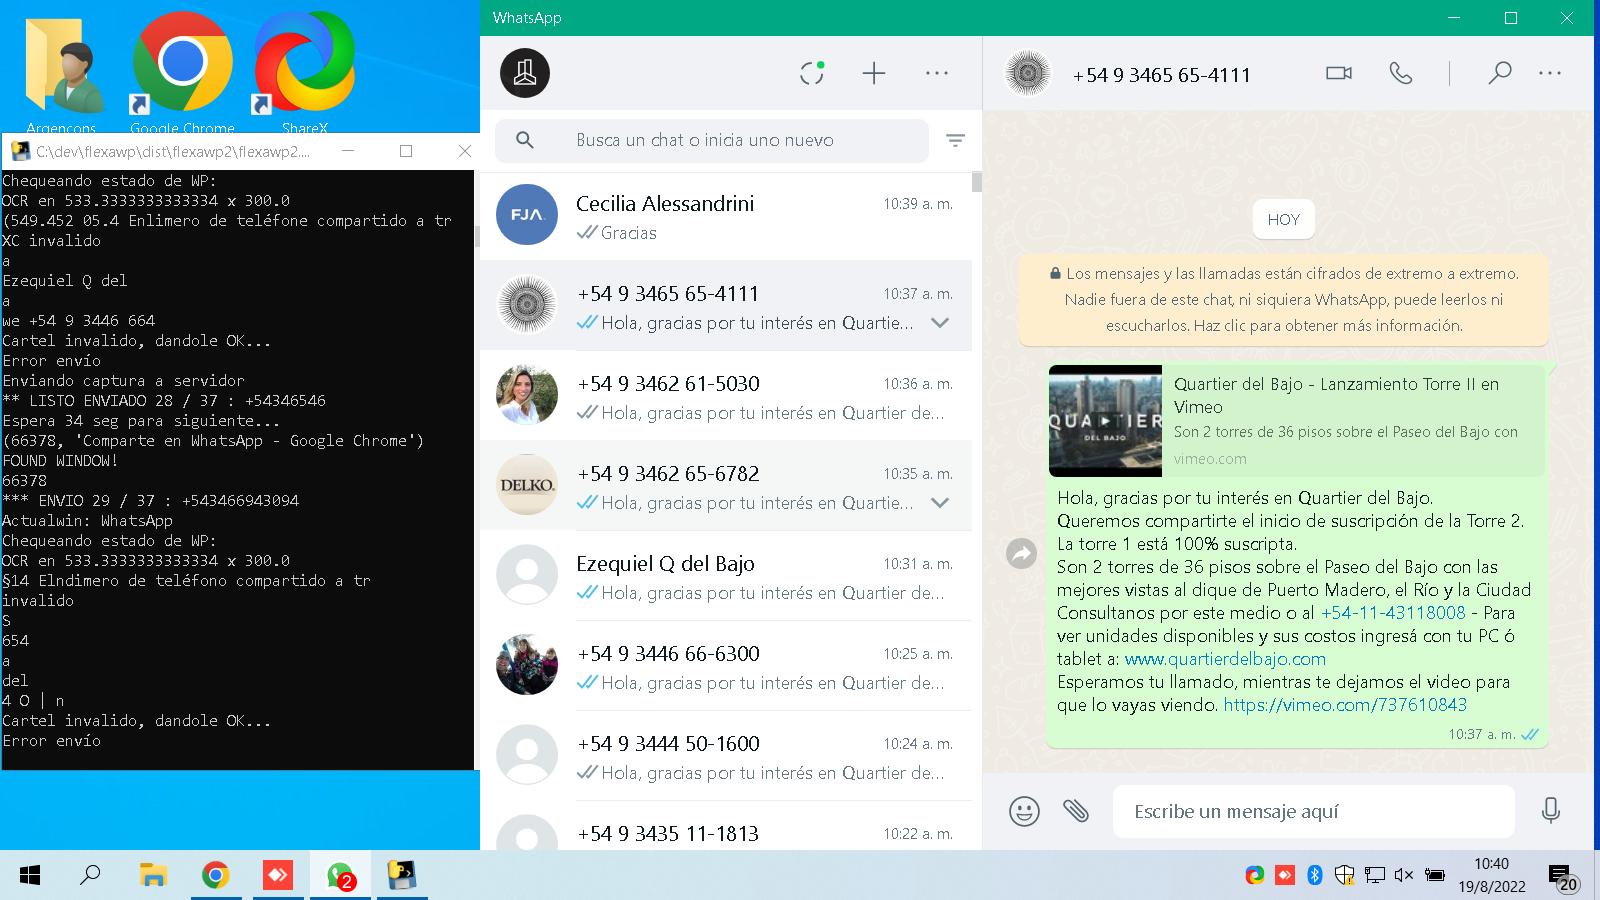Viewport: 1600px width, 900px height.
Task: Open chat with +54 9 3435 11-1813
Action: pyautogui.click(x=725, y=826)
